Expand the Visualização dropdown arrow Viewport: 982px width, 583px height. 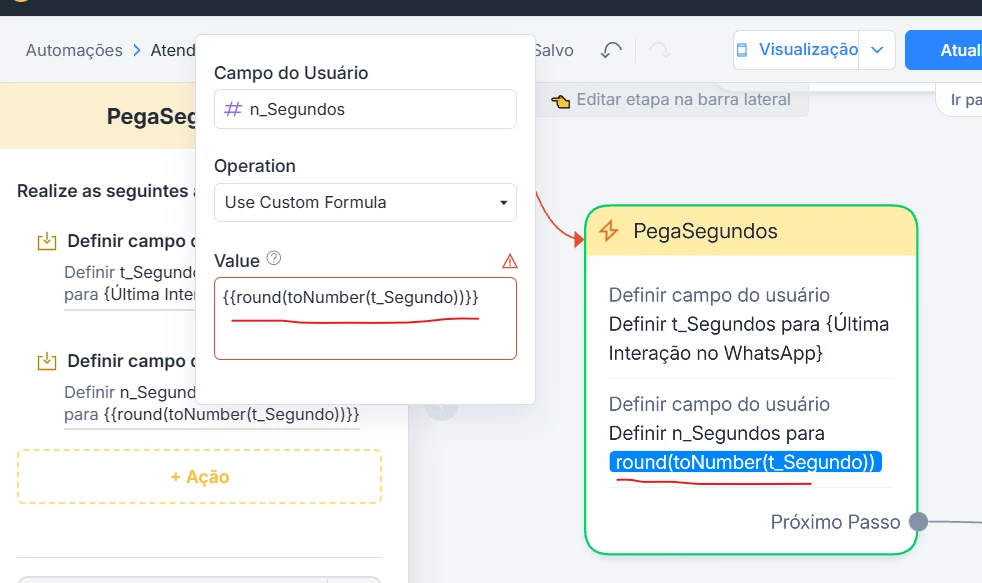(x=877, y=50)
